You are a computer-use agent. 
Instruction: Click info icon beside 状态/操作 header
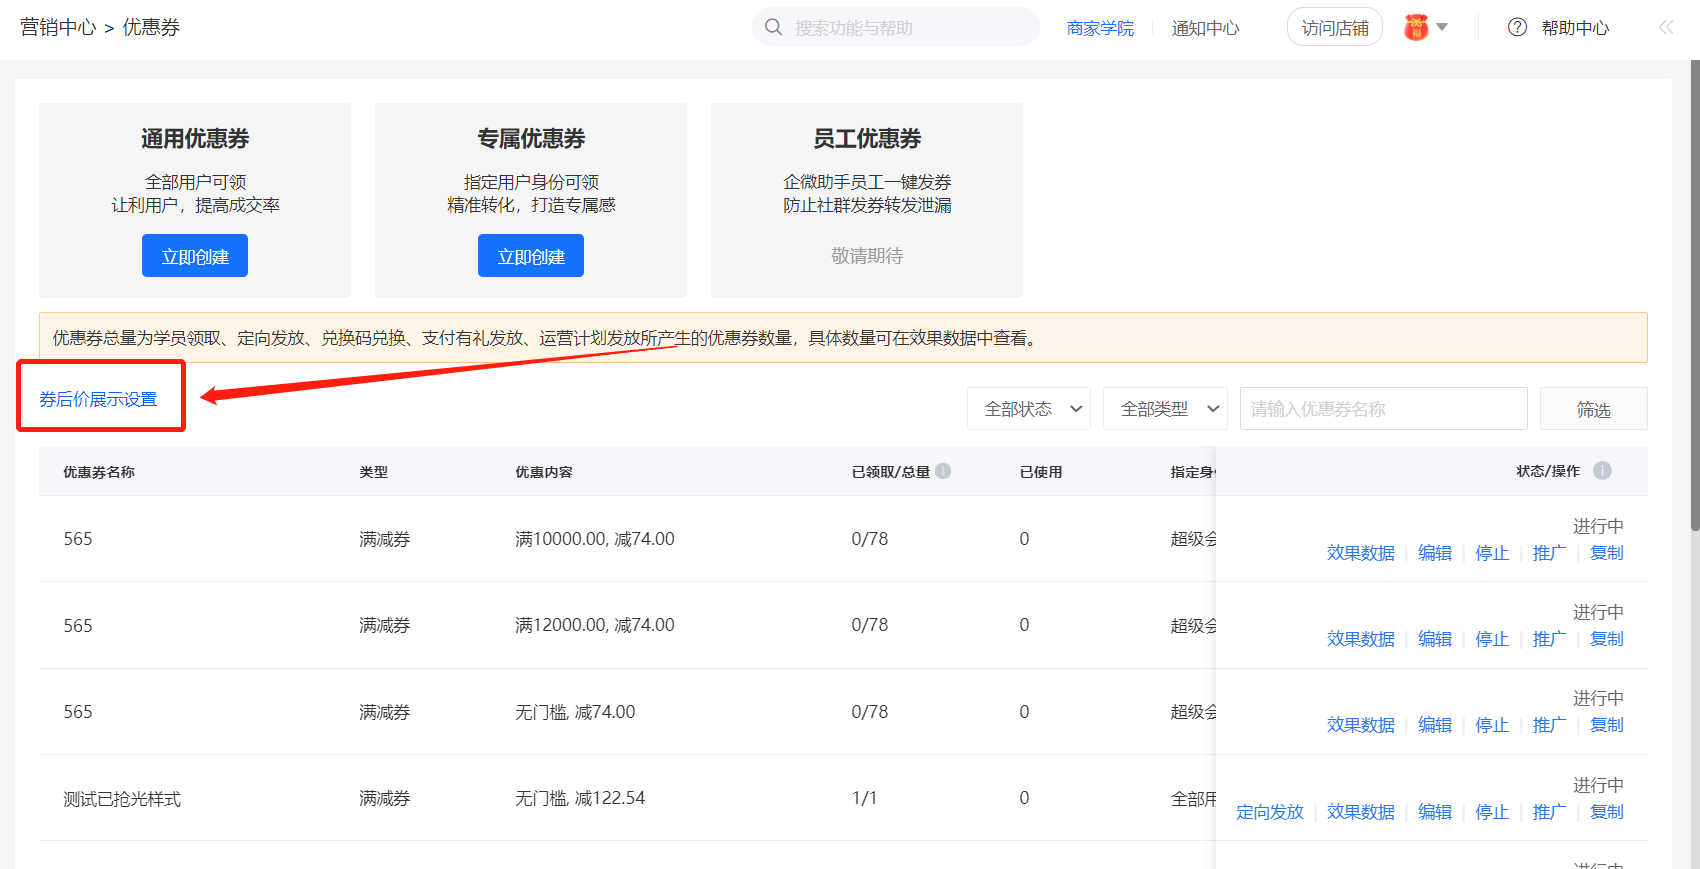pyautogui.click(x=1602, y=471)
